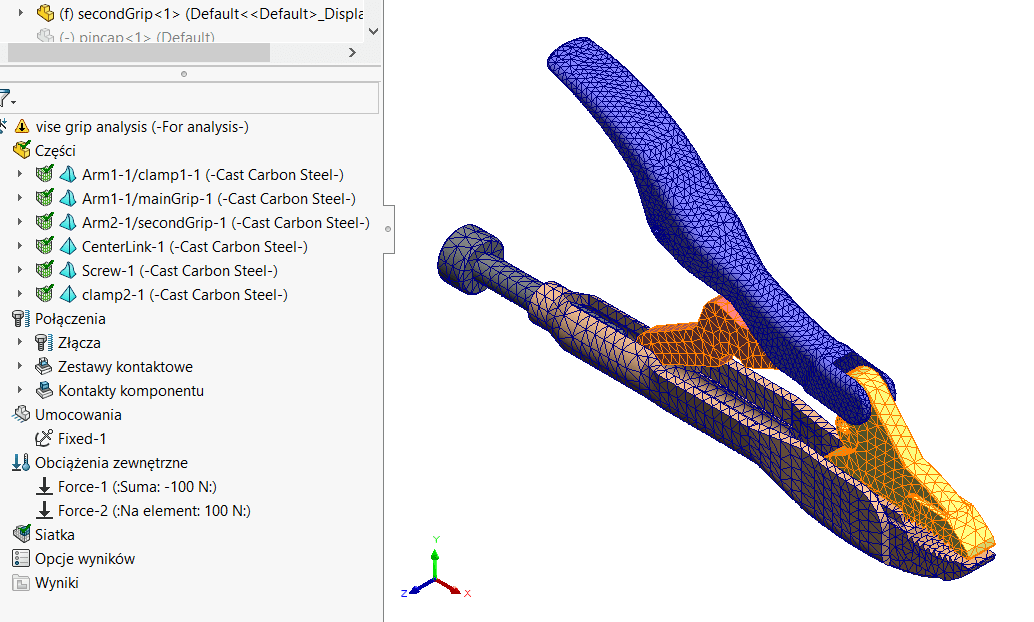Click the Zestawy kontaktowe contact sets icon
The image size is (1034, 622).
[x=44, y=366]
